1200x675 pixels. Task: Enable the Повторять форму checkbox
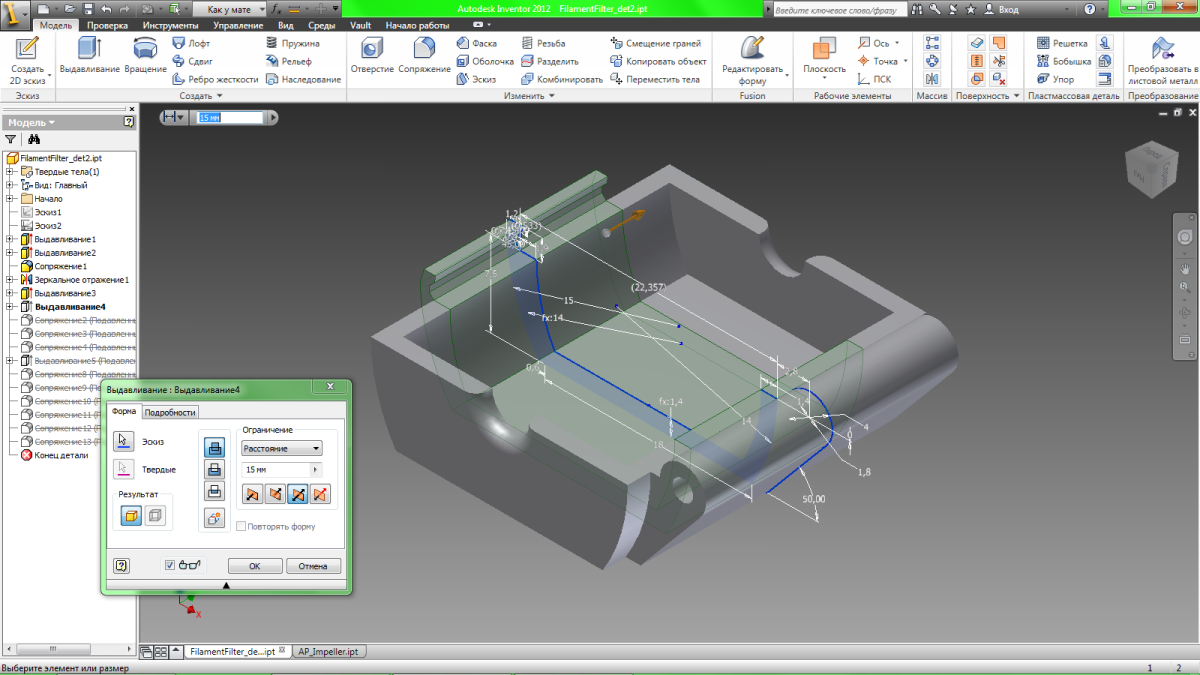point(241,526)
